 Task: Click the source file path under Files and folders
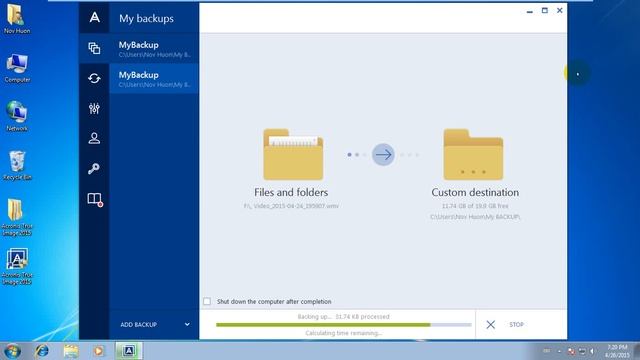click(x=291, y=206)
